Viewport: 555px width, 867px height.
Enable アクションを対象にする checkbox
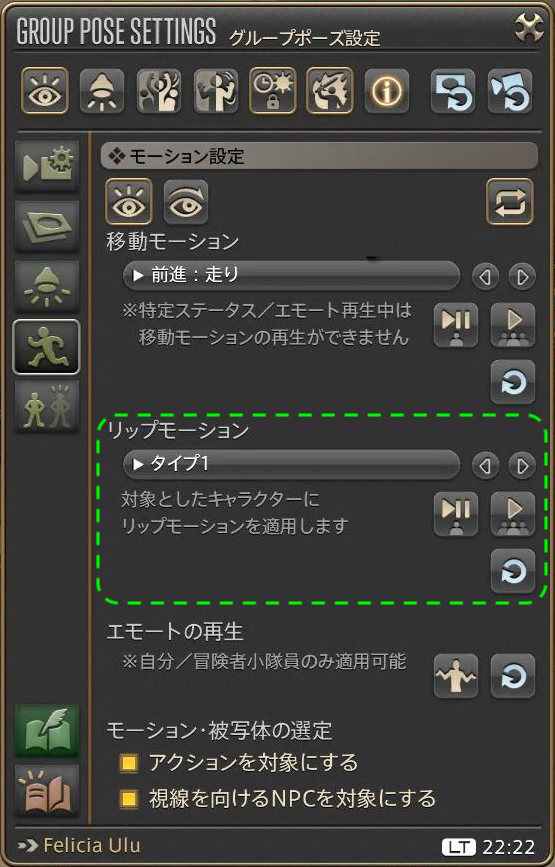point(129,764)
